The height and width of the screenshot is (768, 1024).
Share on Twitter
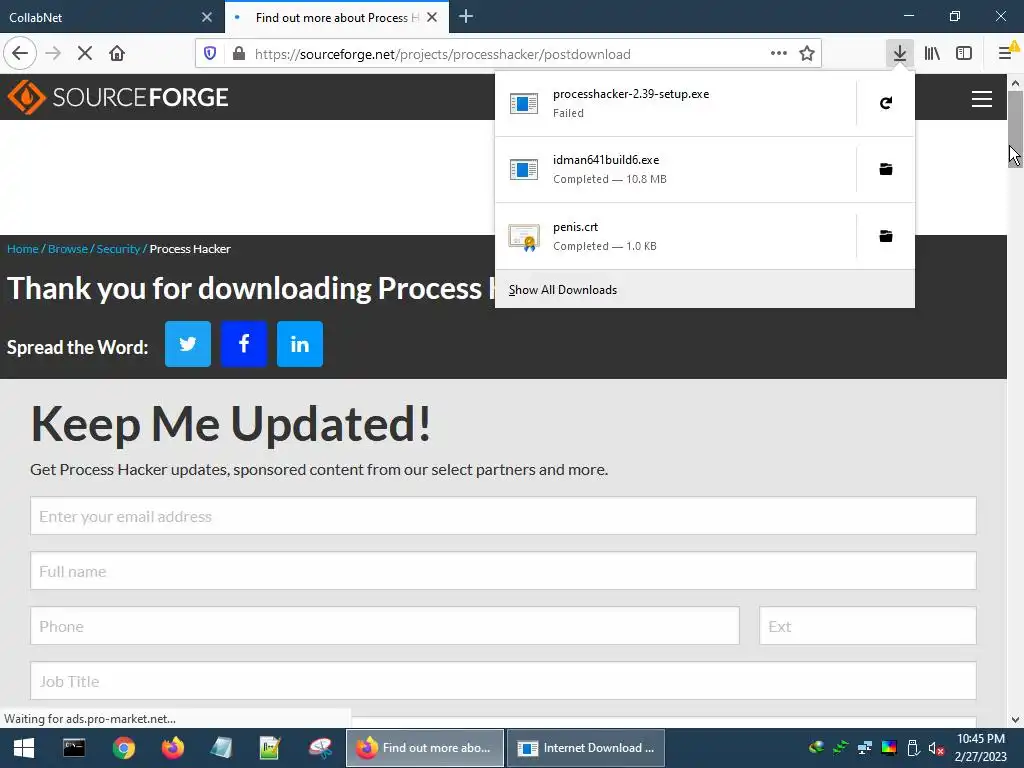tap(187, 344)
